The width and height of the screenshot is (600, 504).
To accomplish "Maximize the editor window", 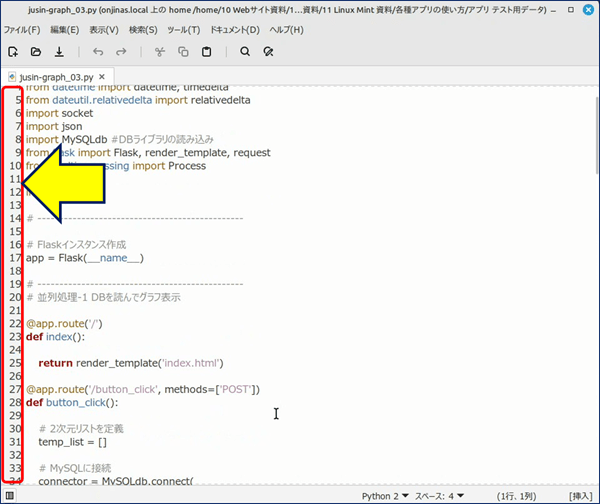I will click(571, 10).
